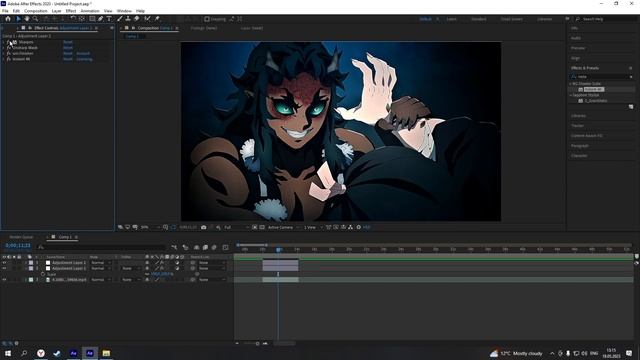Reset the Sharpen effect
640x360 pixels.
(x=68, y=42)
